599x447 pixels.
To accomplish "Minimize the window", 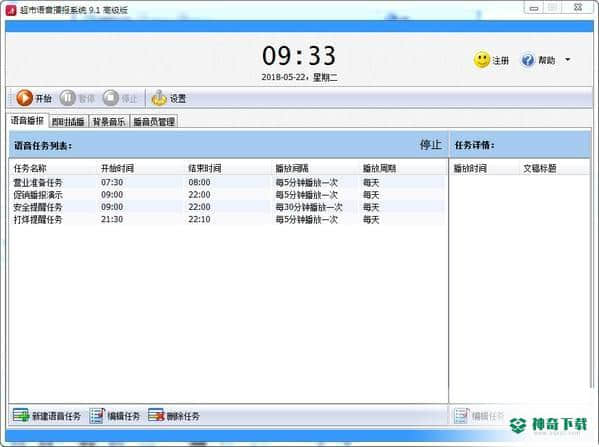I will (x=534, y=8).
